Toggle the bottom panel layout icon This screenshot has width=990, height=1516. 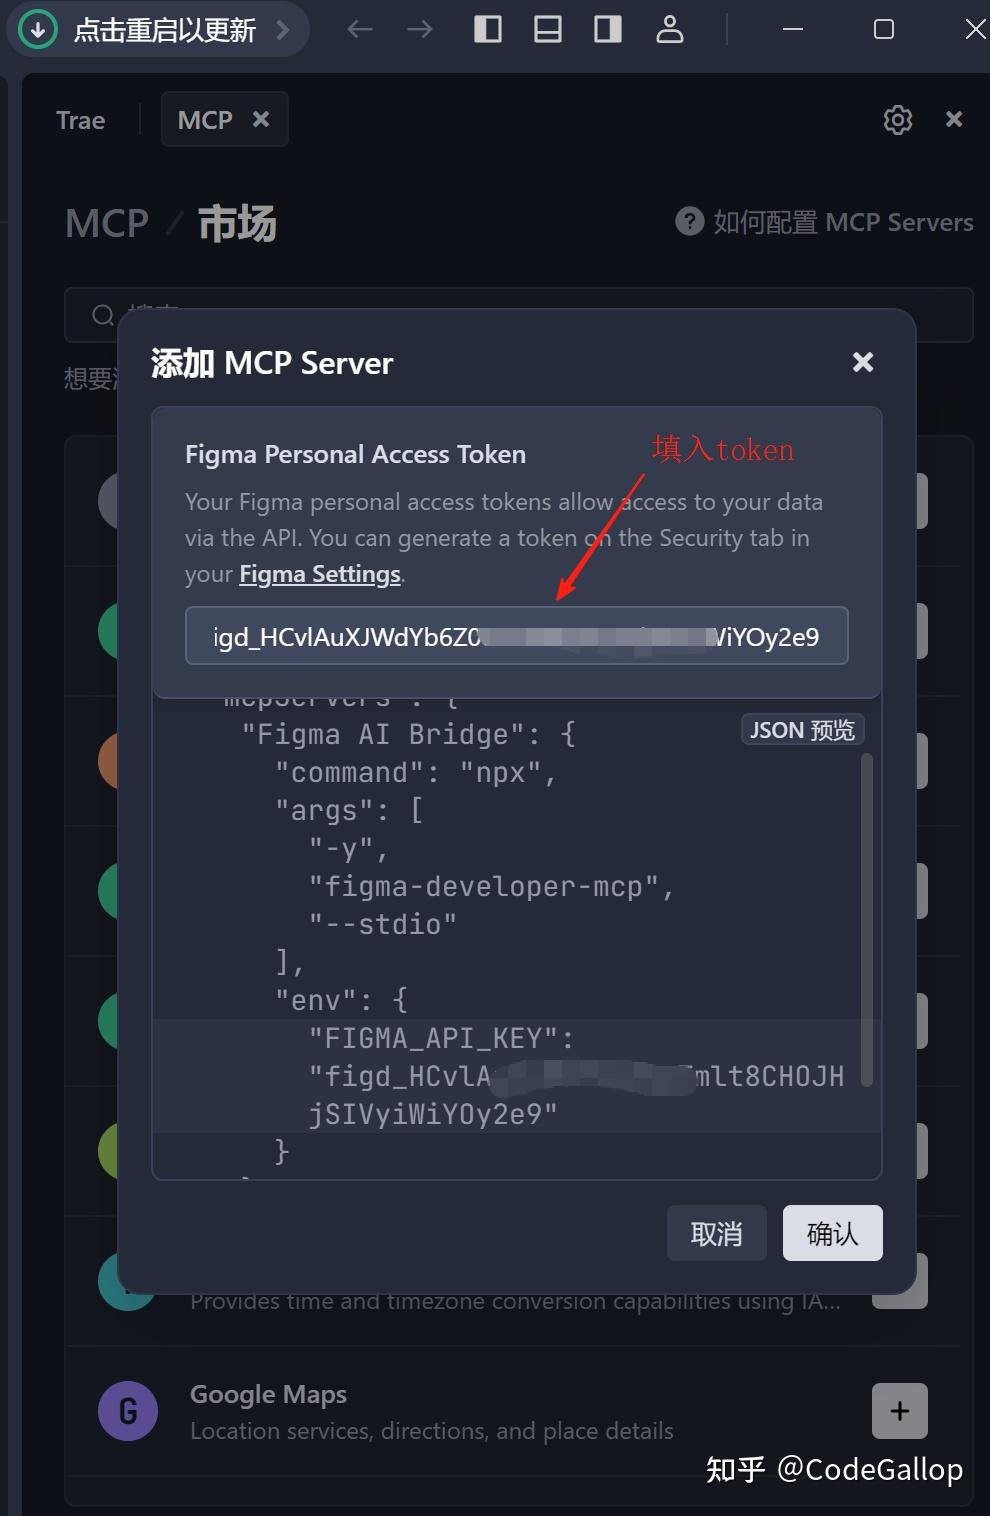548,30
